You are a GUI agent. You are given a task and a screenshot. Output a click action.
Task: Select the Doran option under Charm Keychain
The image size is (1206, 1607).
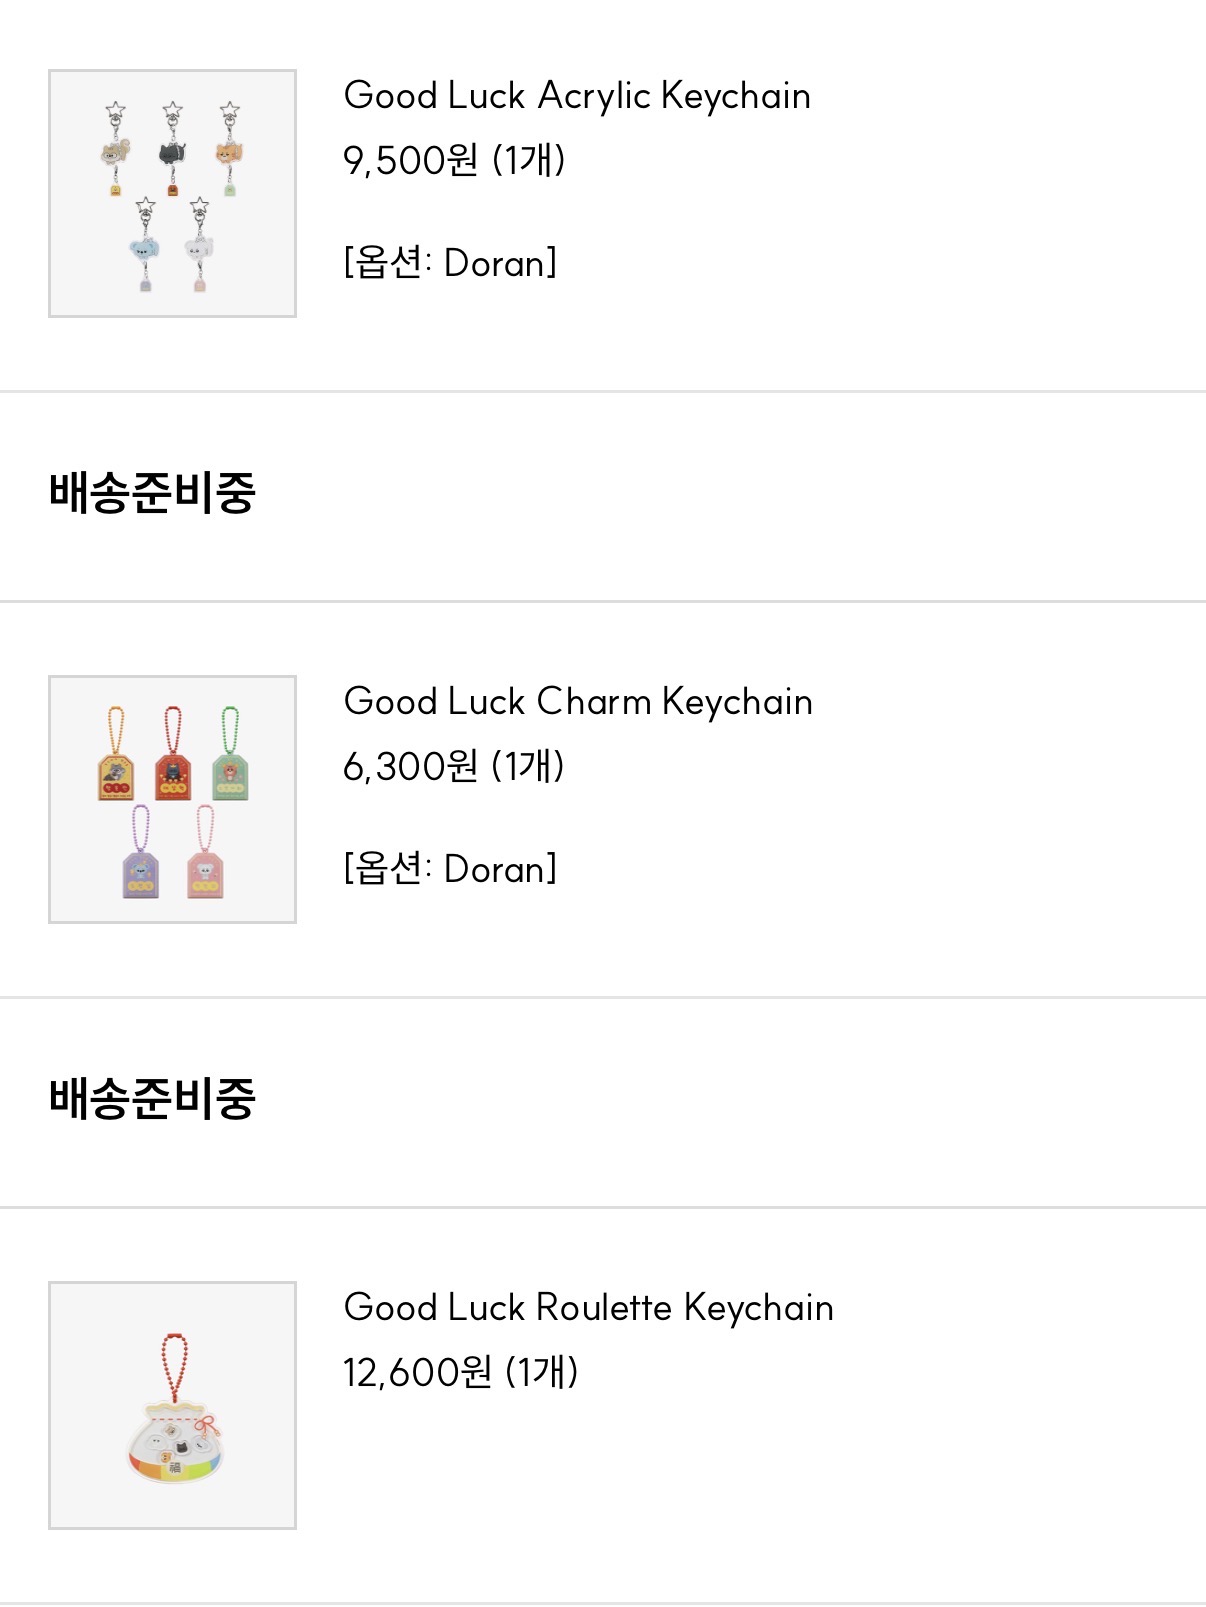450,869
